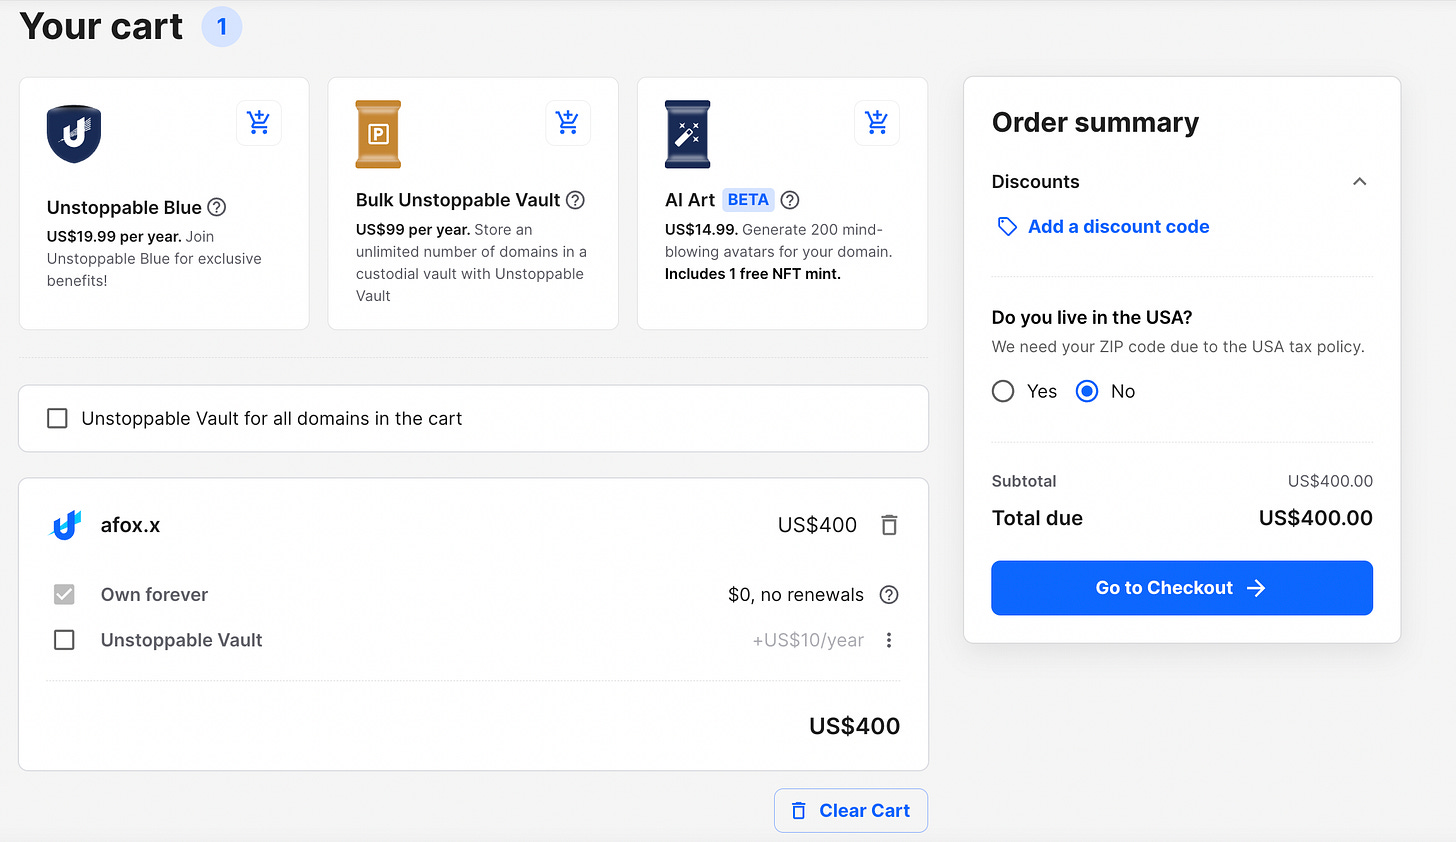
Task: Click 'Includes 1 free NFT mint.' text
Action: [753, 274]
